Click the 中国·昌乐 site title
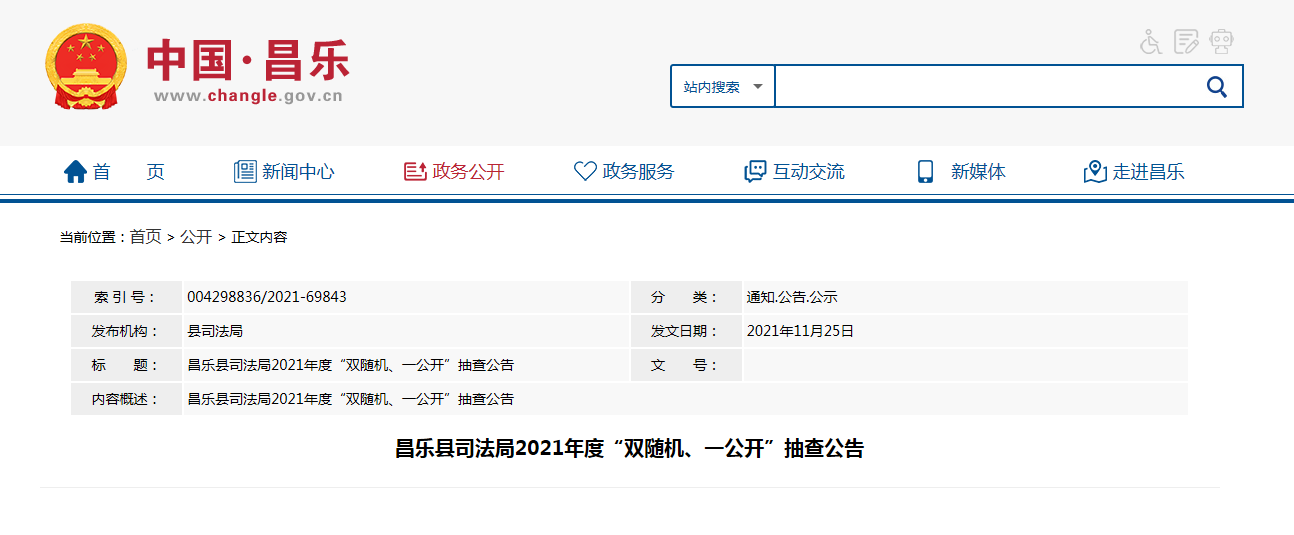 [x=248, y=60]
